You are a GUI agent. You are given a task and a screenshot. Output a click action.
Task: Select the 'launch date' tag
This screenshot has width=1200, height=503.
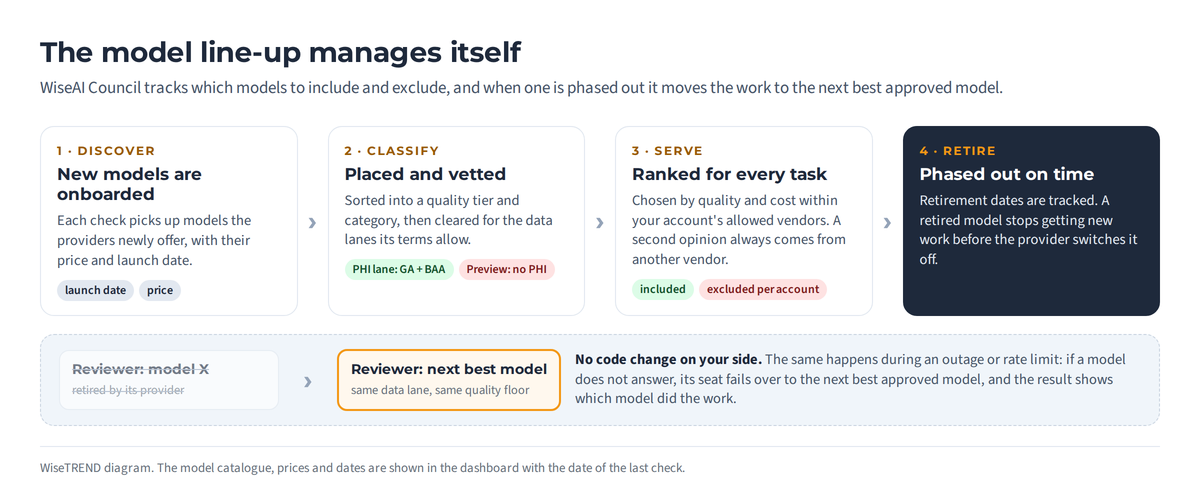95,290
